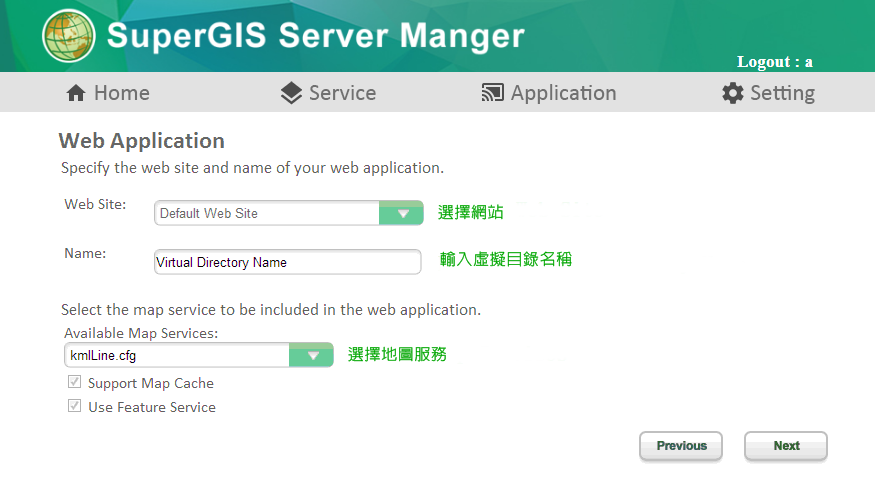
Task: Select the Default Web Site combo box
Action: point(289,213)
